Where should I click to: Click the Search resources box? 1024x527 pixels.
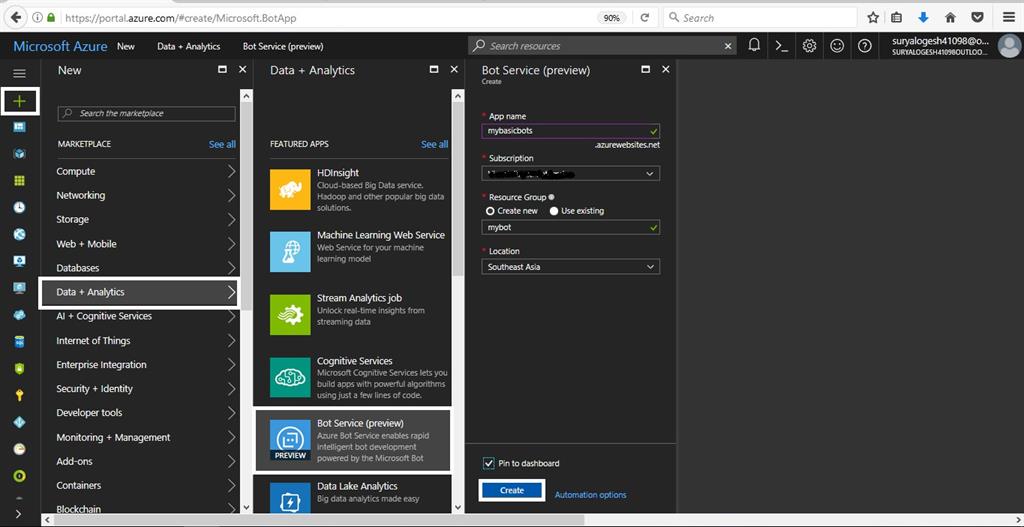[602, 46]
